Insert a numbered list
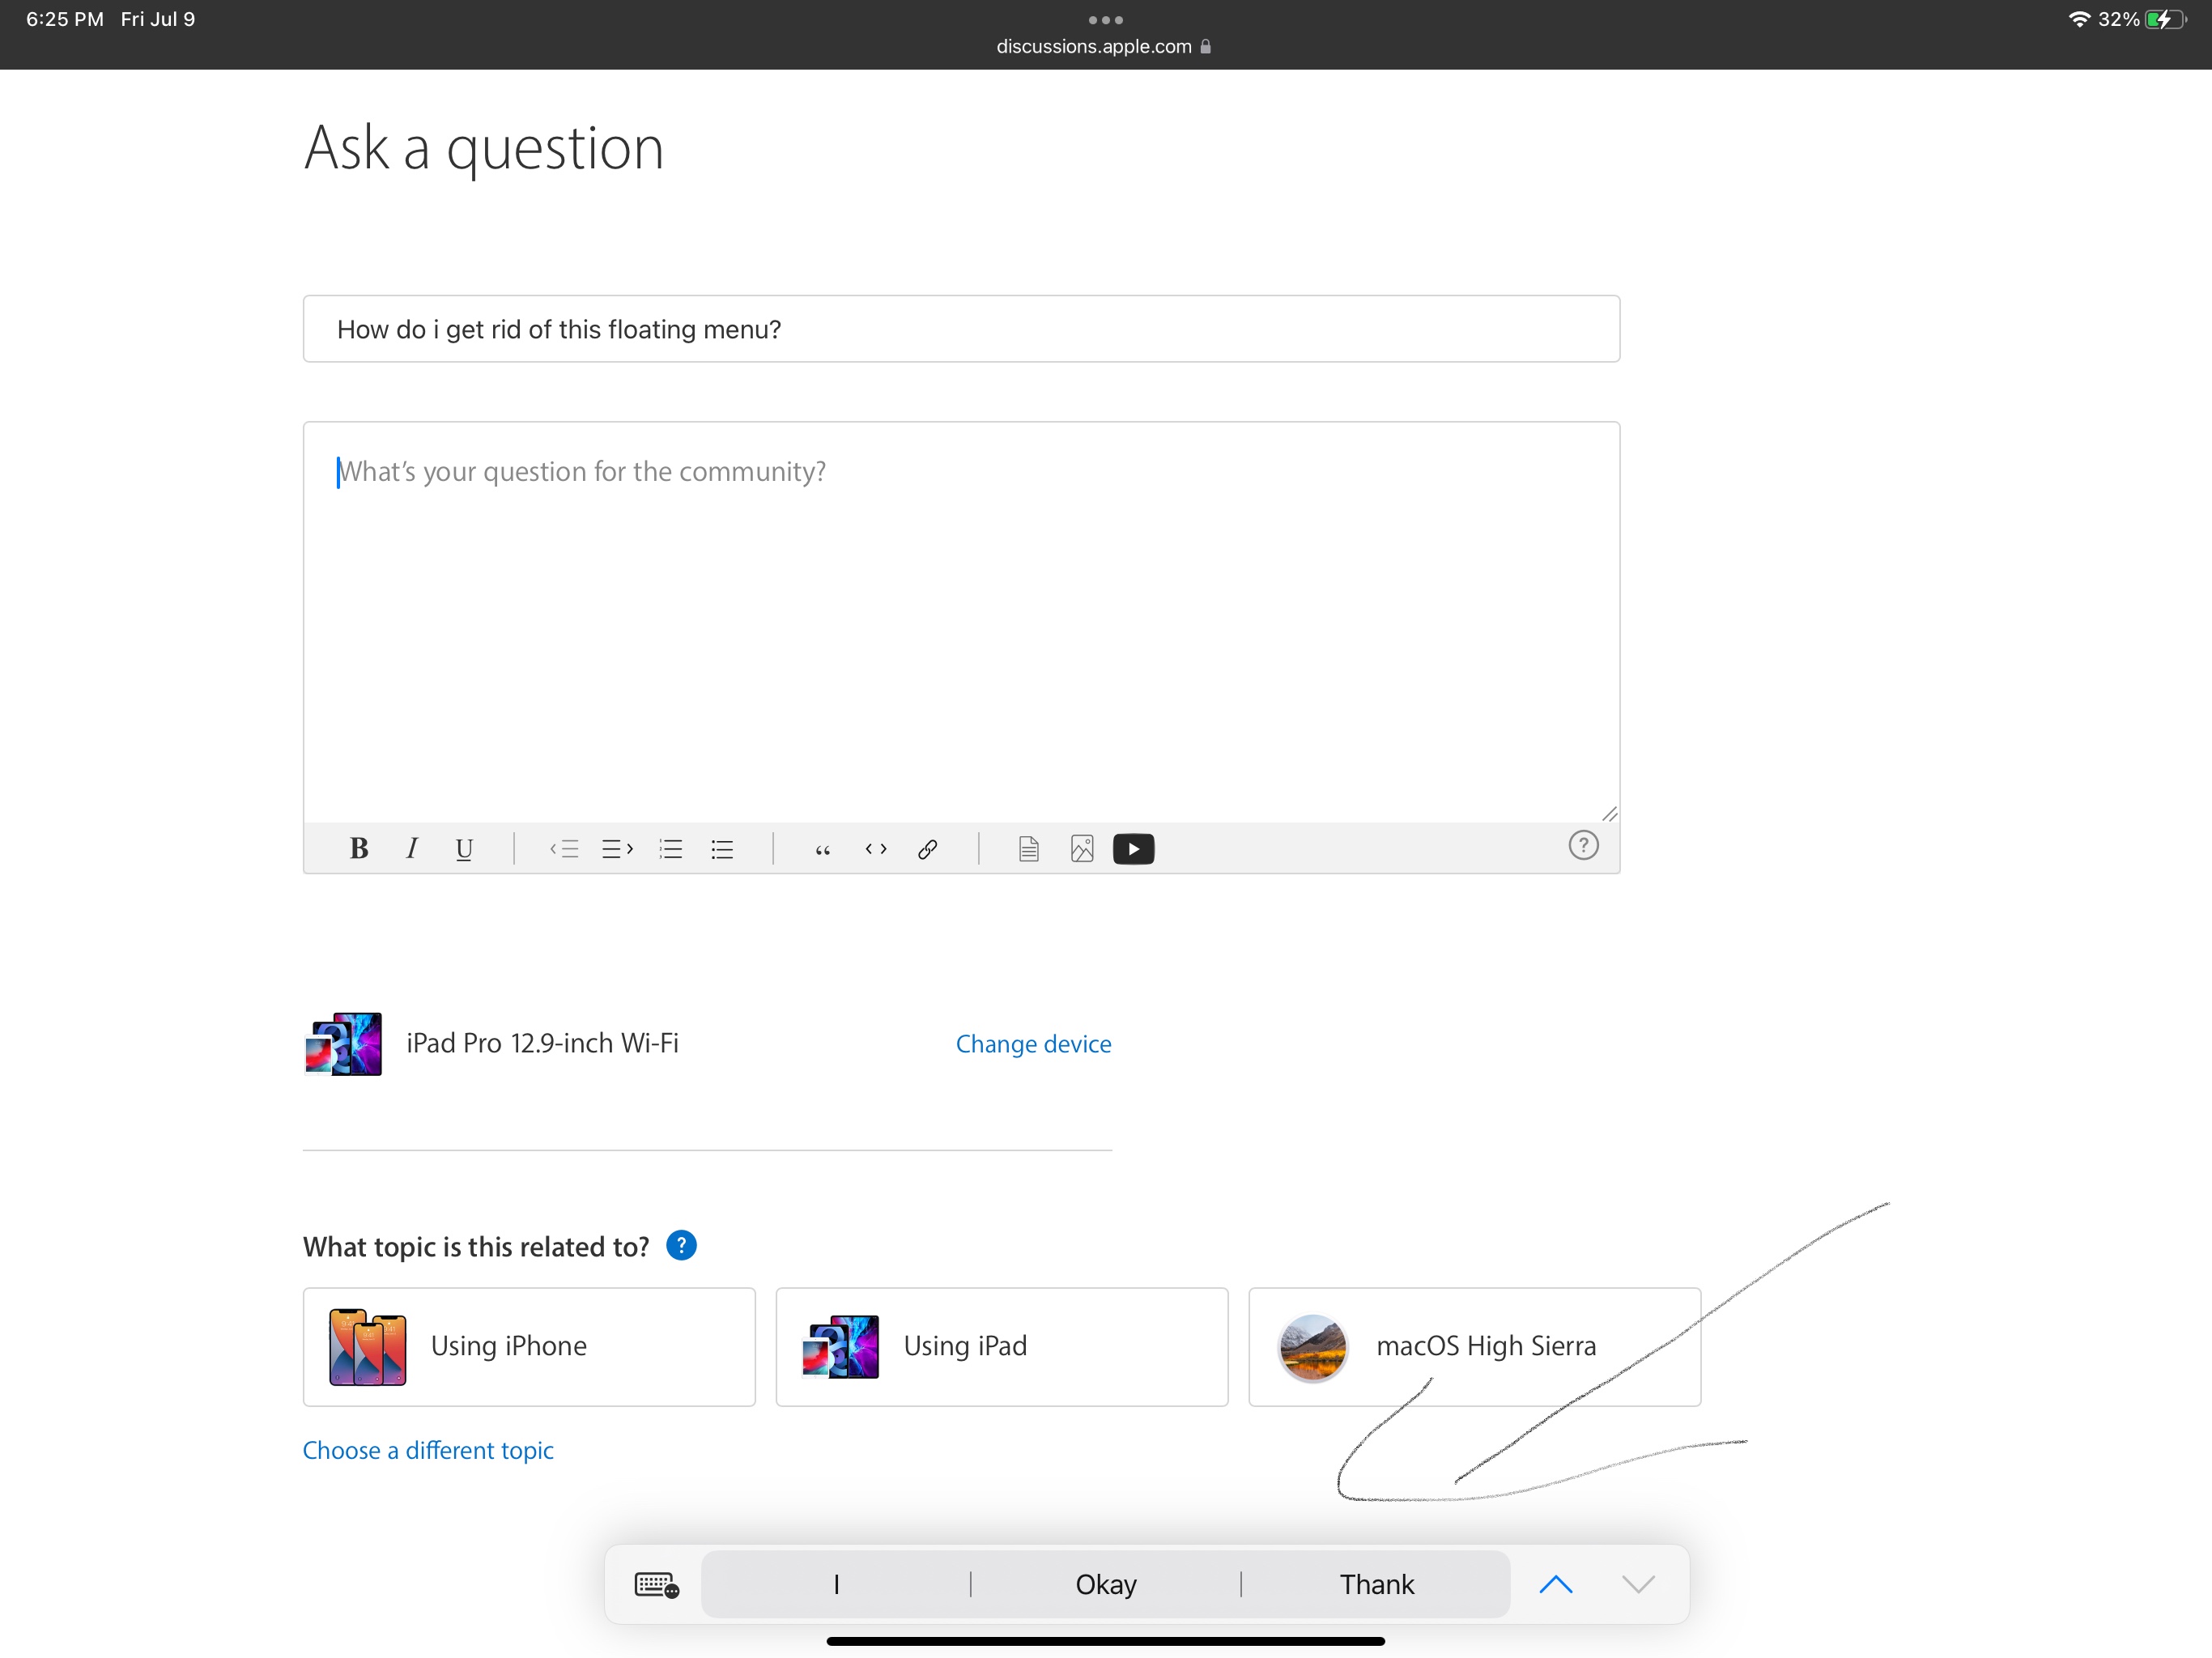2212x1658 pixels. point(671,849)
